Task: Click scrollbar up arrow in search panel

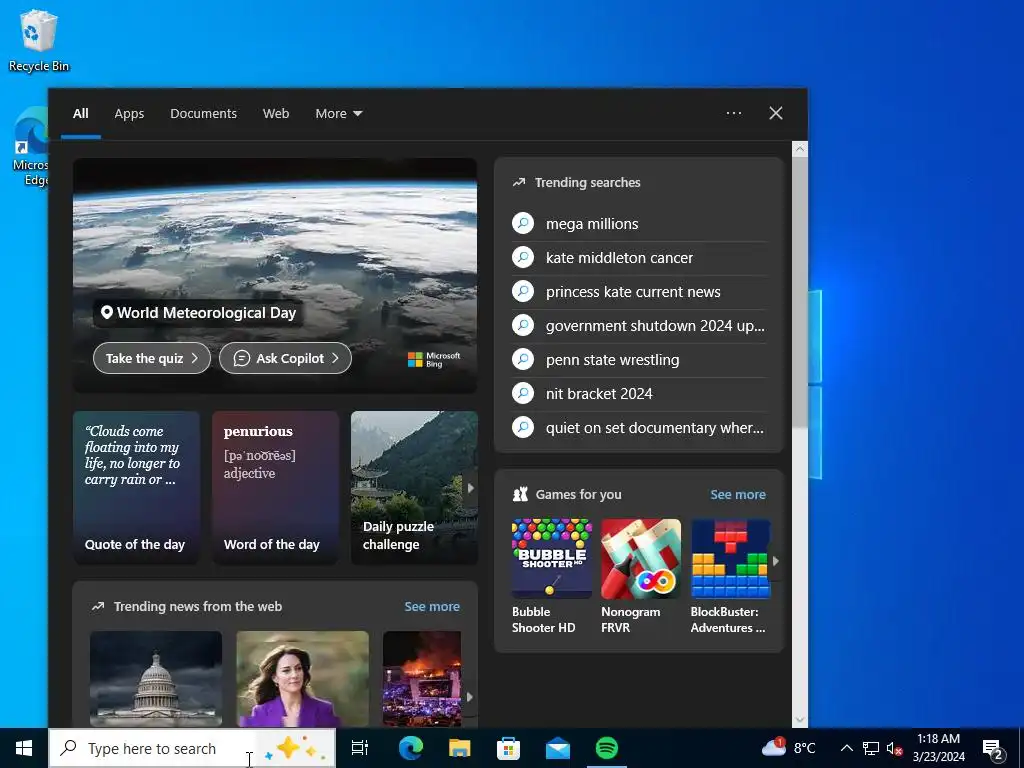Action: (x=800, y=149)
